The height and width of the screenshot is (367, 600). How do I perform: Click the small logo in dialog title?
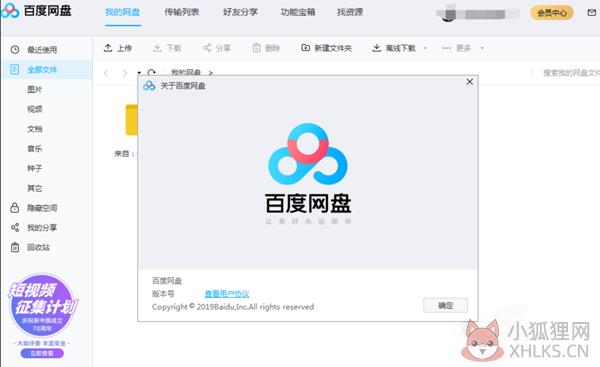[x=149, y=86]
